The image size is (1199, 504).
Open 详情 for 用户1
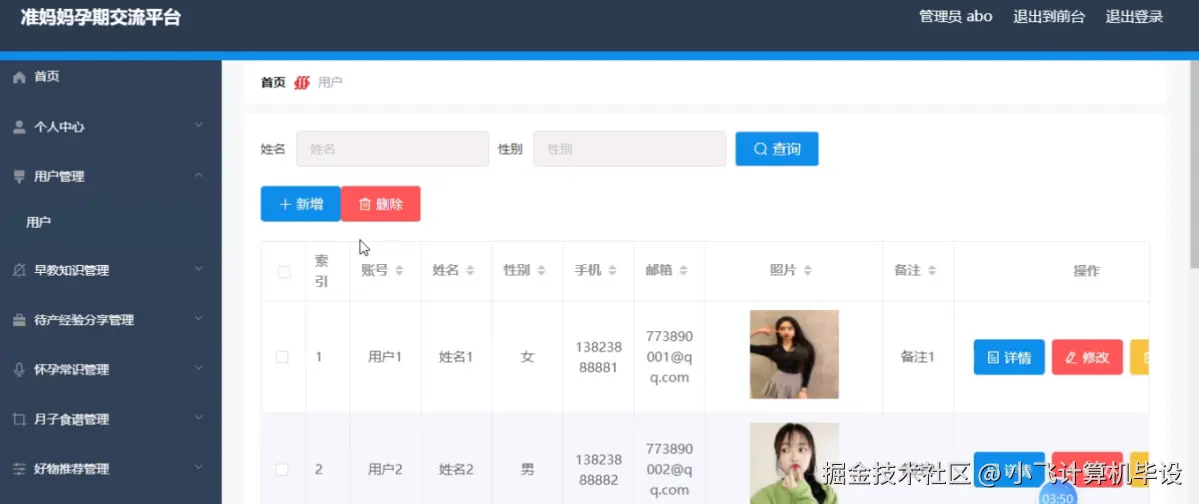click(1009, 357)
